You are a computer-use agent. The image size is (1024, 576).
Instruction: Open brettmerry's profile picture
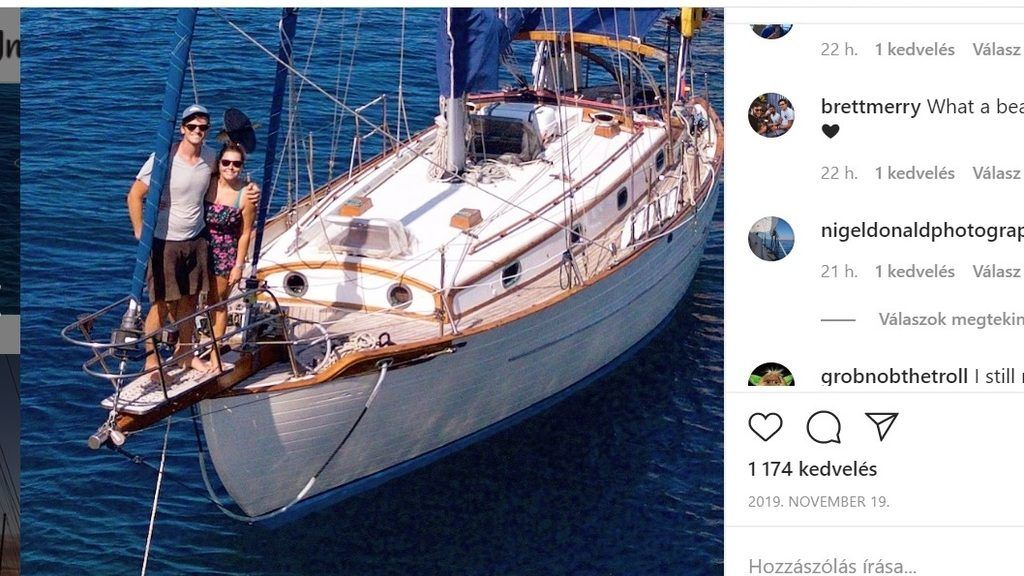[x=771, y=116]
